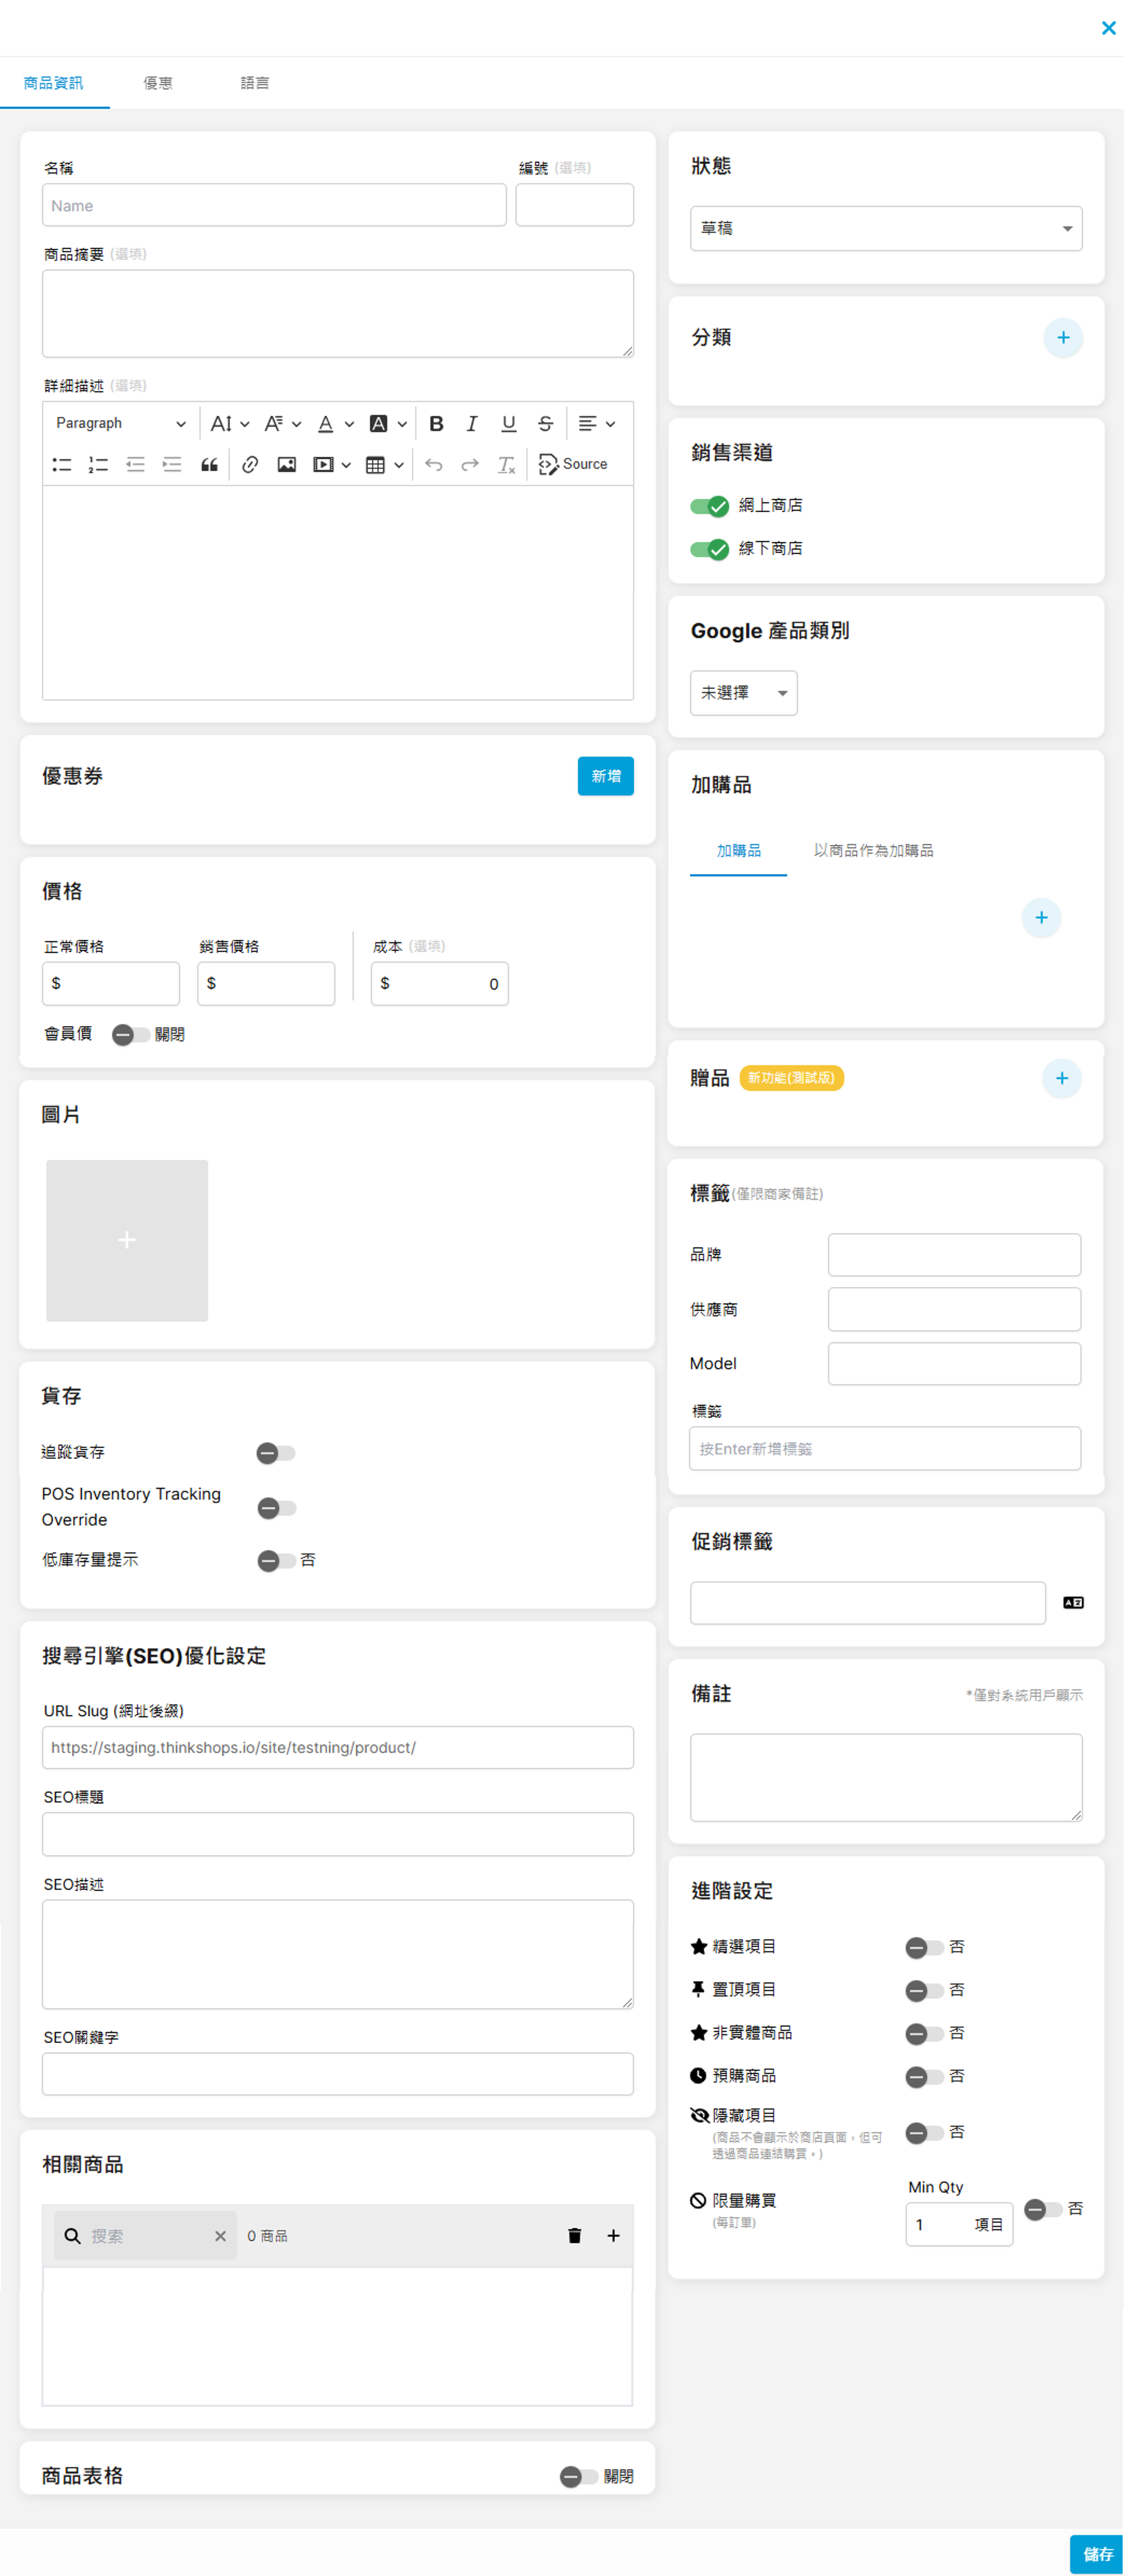This screenshot has width=1125, height=2576.
Task: Click the trash icon in 相關商品
Action: [x=574, y=2236]
